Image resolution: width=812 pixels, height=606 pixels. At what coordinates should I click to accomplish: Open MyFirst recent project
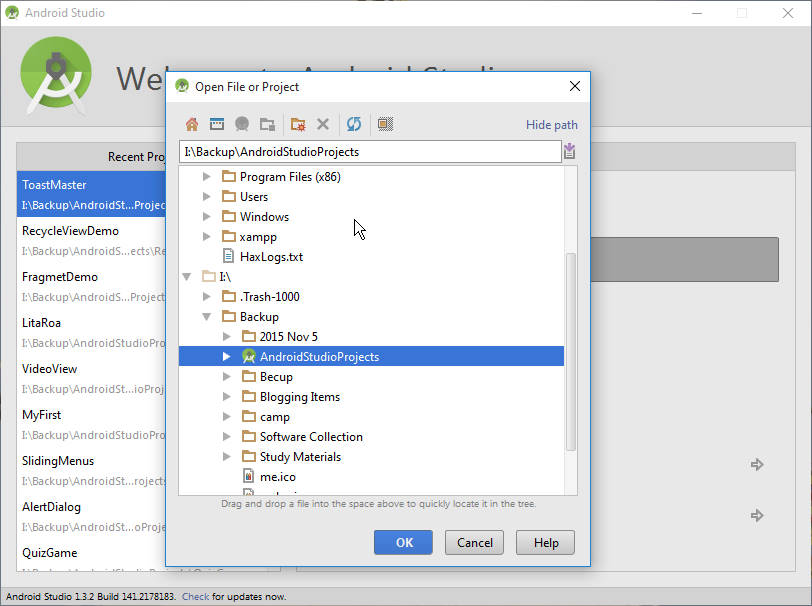pos(91,425)
